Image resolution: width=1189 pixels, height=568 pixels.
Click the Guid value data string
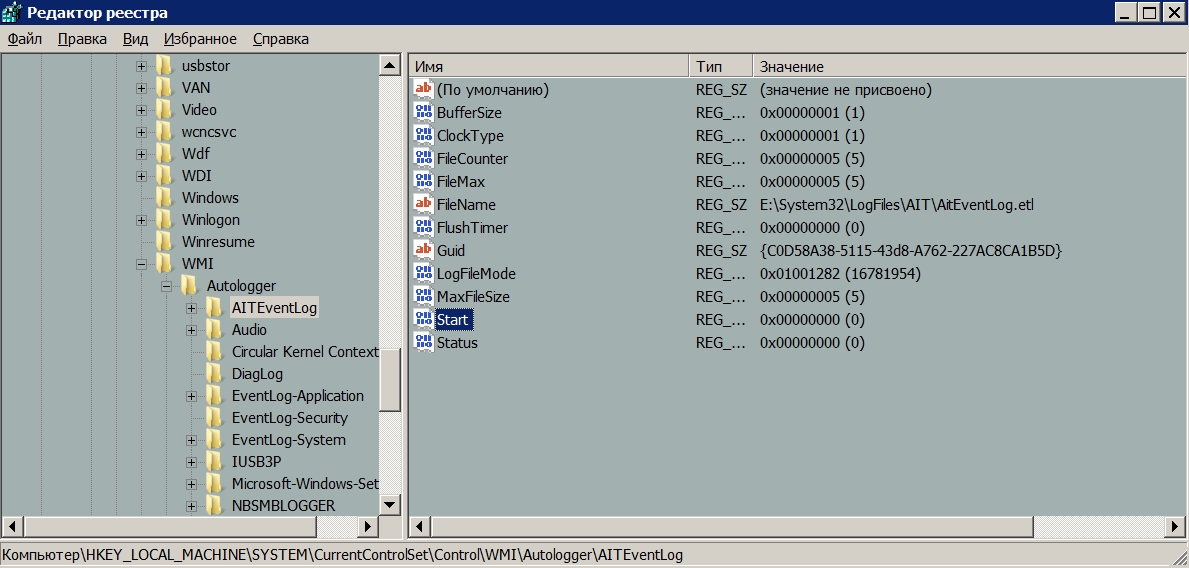pos(910,250)
